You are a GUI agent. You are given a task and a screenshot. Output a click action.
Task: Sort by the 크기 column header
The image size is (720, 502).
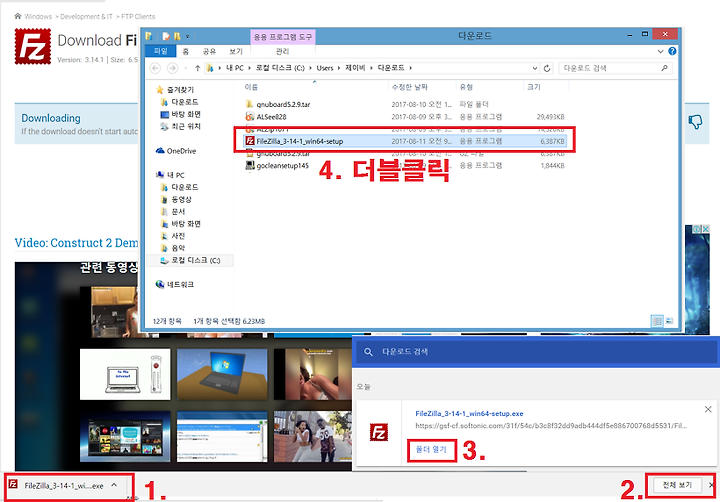534,87
